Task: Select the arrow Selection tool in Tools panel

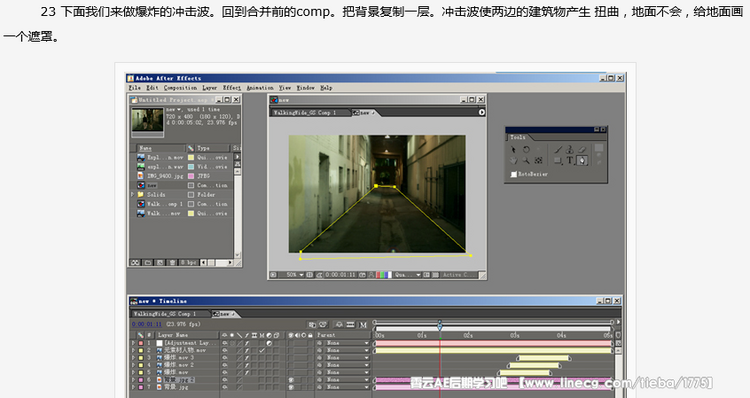Action: (513, 150)
